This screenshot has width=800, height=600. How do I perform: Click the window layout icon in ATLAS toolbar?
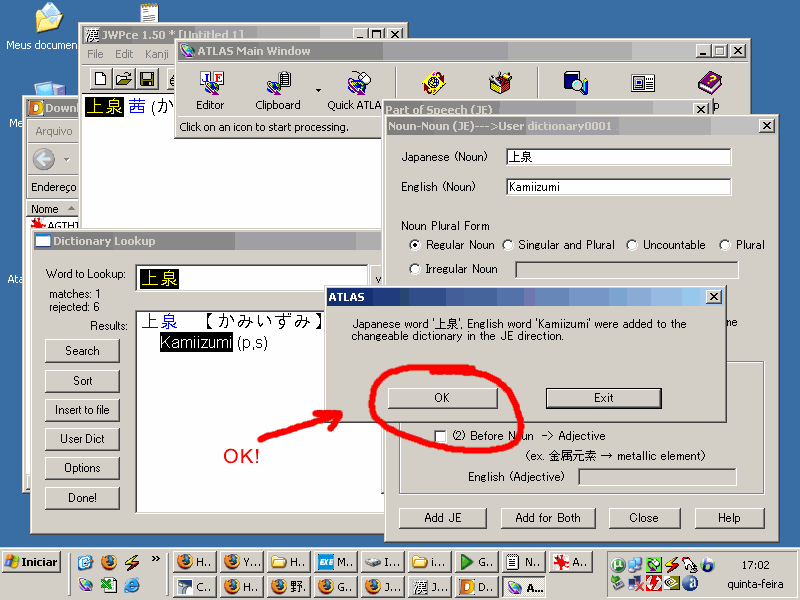pos(643,83)
